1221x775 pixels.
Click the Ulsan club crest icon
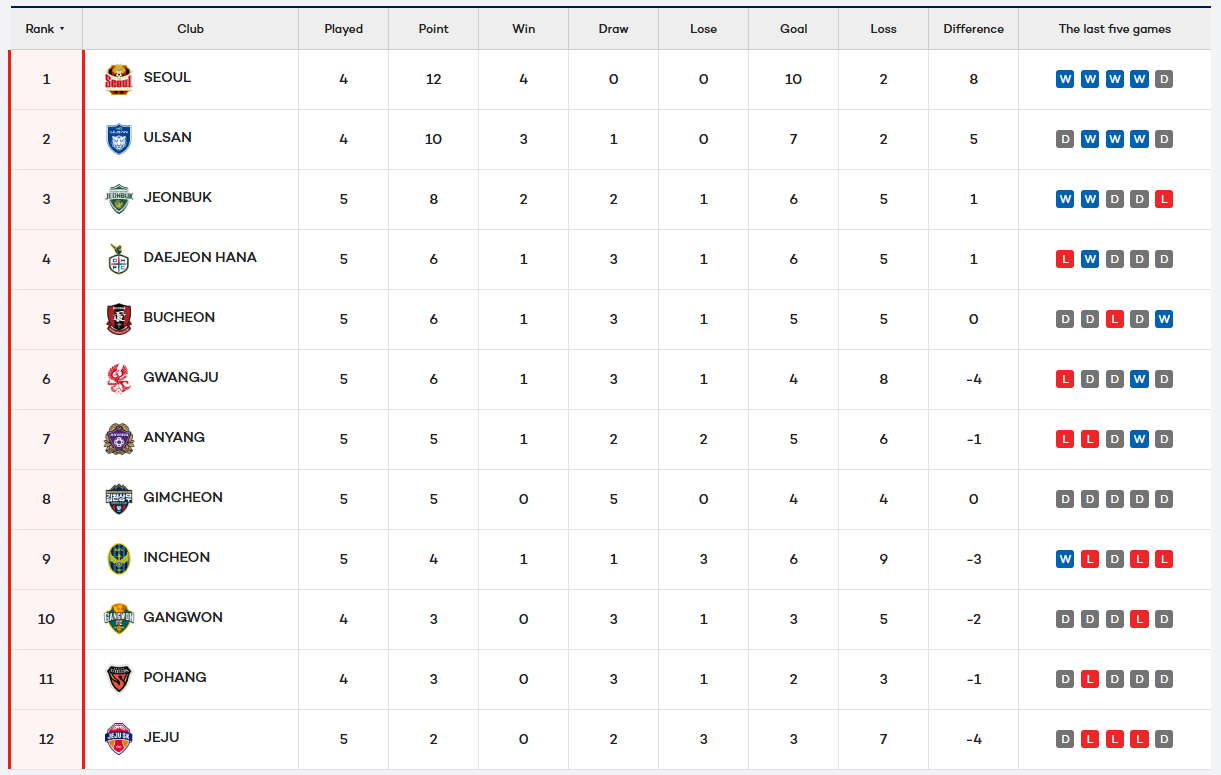click(119, 139)
